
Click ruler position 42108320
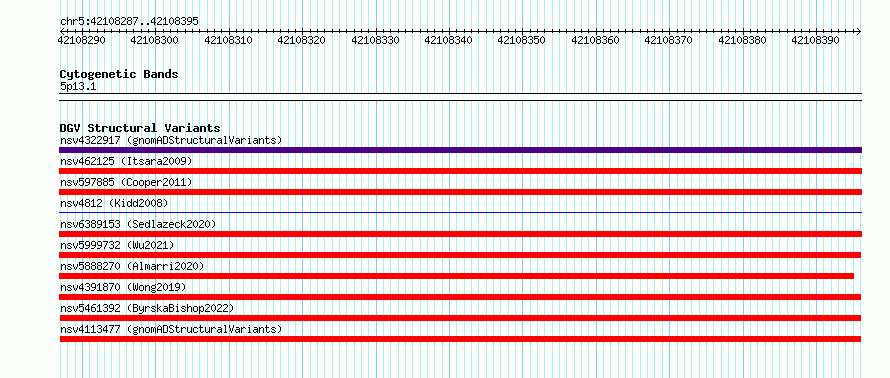[x=301, y=40]
